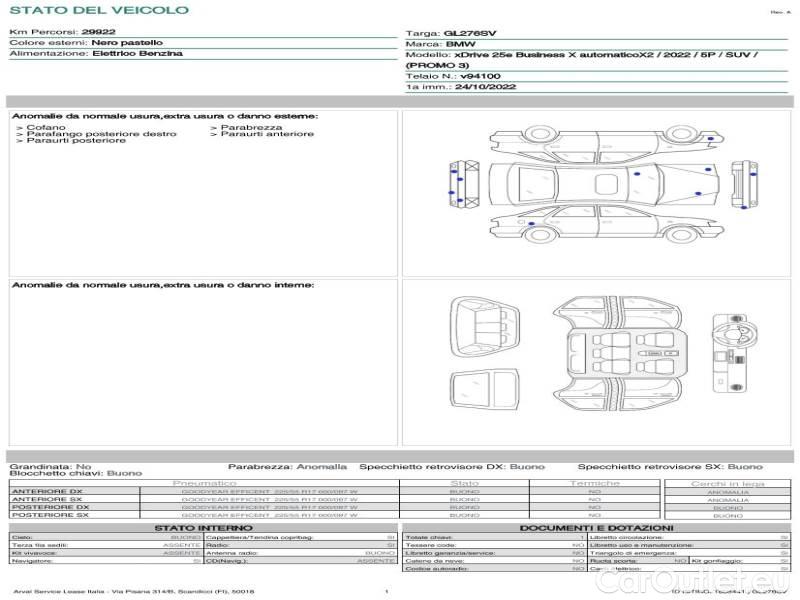Click the 'Tessere code:' row label
The image size is (800, 600).
pos(429,545)
